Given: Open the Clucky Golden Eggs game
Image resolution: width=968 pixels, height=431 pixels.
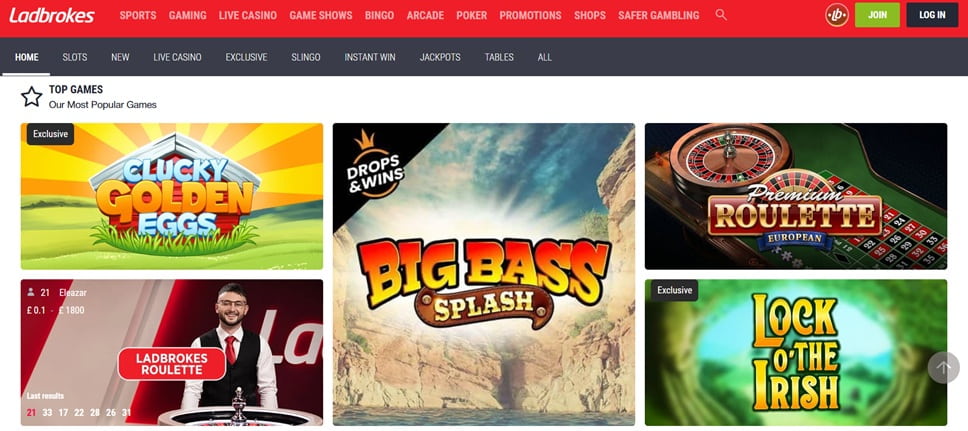Looking at the screenshot, I should [172, 196].
